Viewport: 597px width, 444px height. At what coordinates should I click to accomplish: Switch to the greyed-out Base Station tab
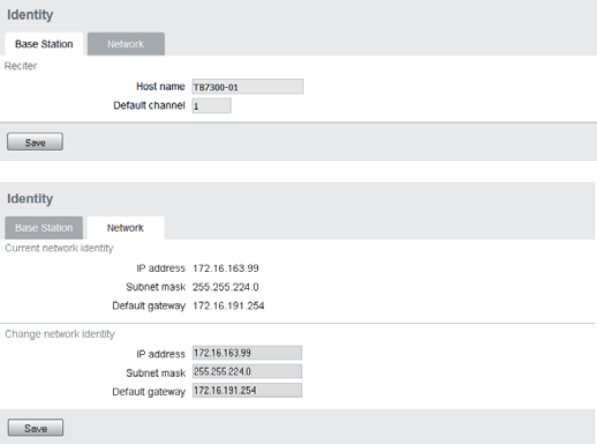pos(44,228)
